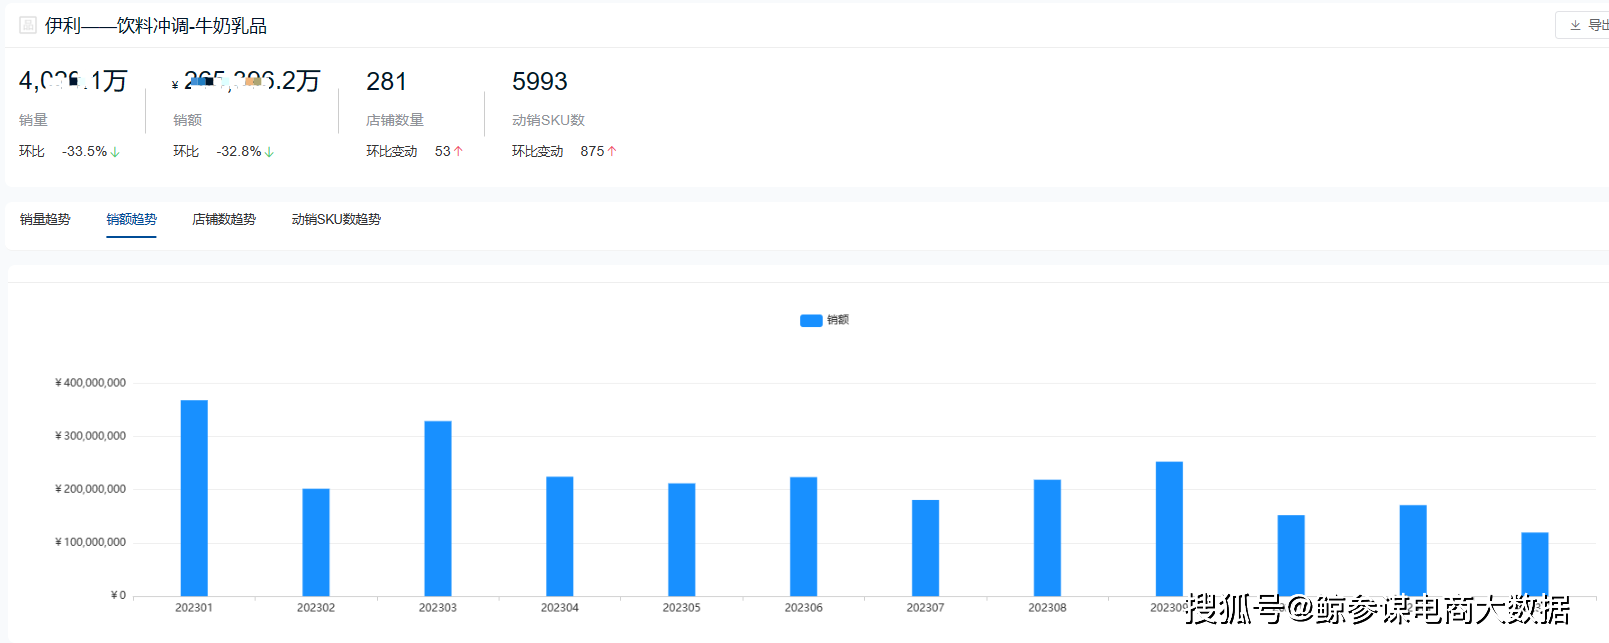Screen dimensions: 1609x643
Task: Click the 202305 x-axis label
Action: coord(682,608)
